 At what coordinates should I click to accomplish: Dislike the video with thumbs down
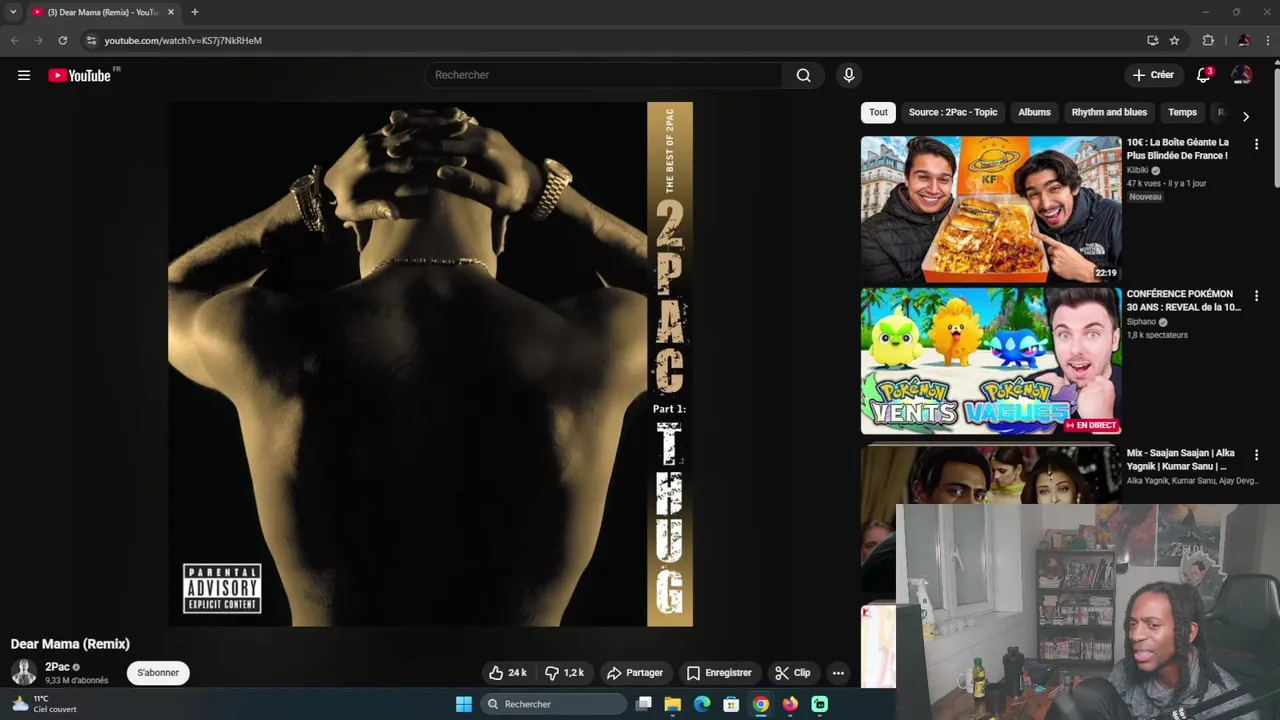[x=565, y=673]
